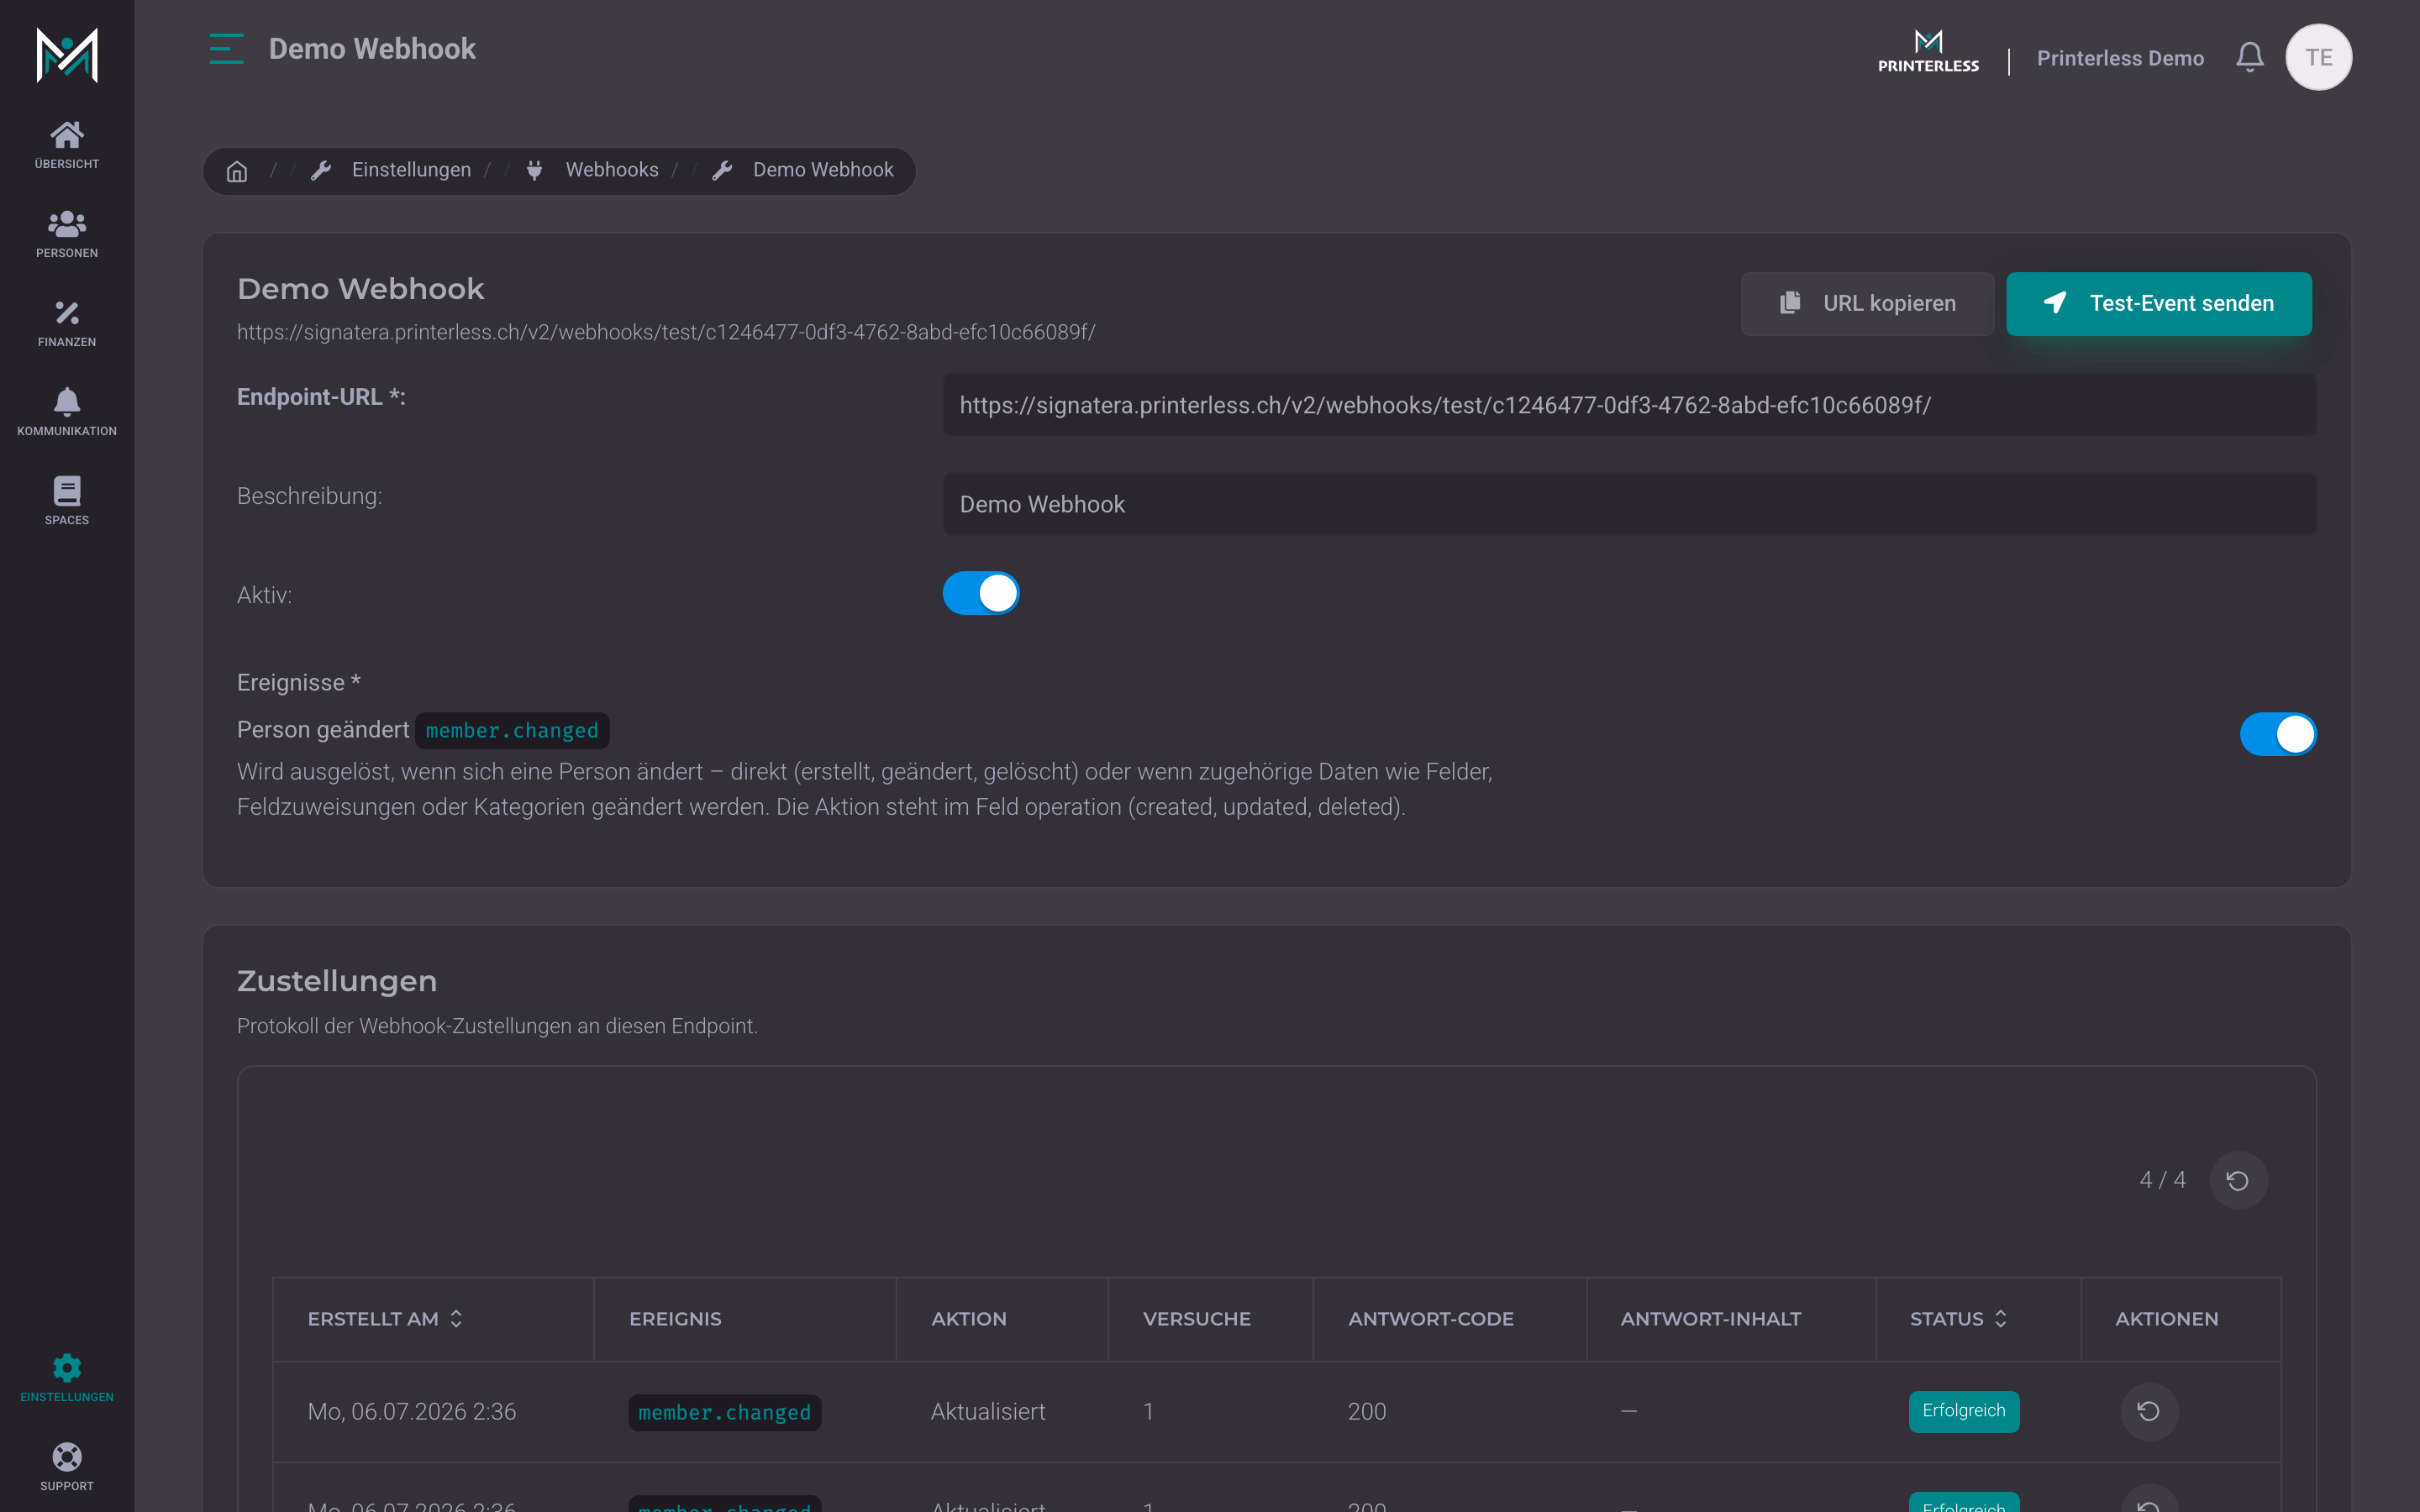Image resolution: width=2420 pixels, height=1512 pixels.
Task: Retry the first delivery row at 2:36
Action: pyautogui.click(x=2149, y=1411)
